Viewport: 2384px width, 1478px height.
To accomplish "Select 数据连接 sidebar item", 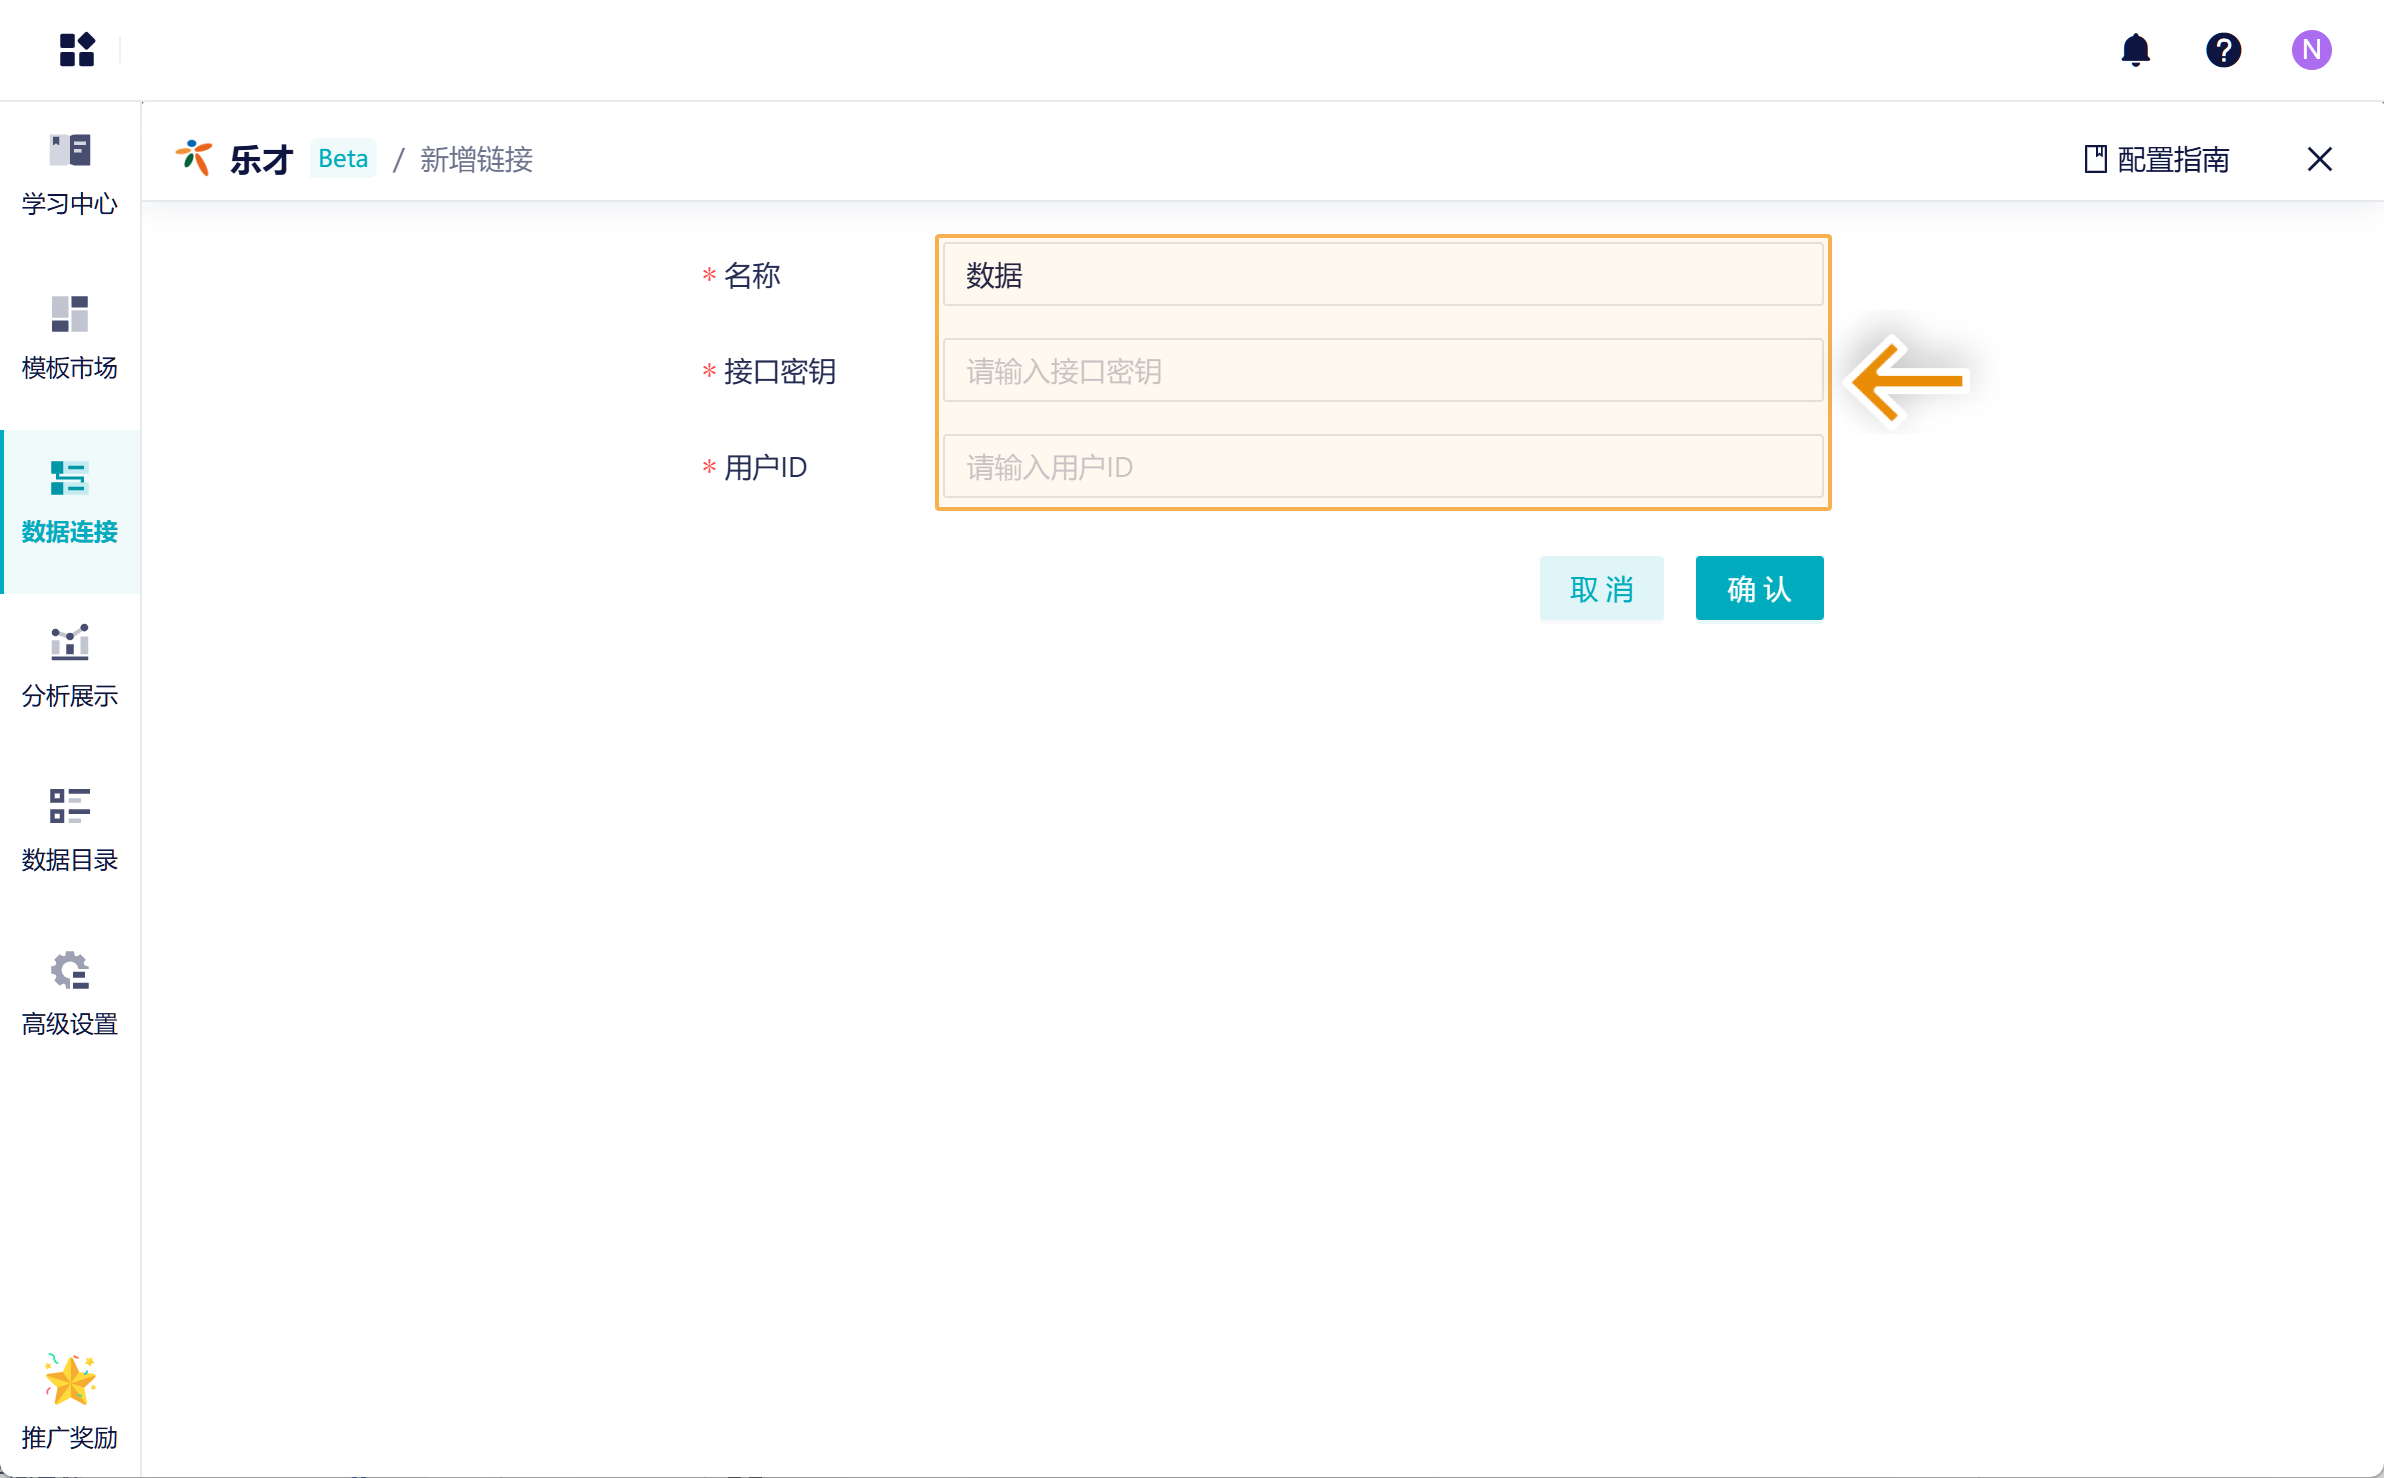I will (70, 503).
